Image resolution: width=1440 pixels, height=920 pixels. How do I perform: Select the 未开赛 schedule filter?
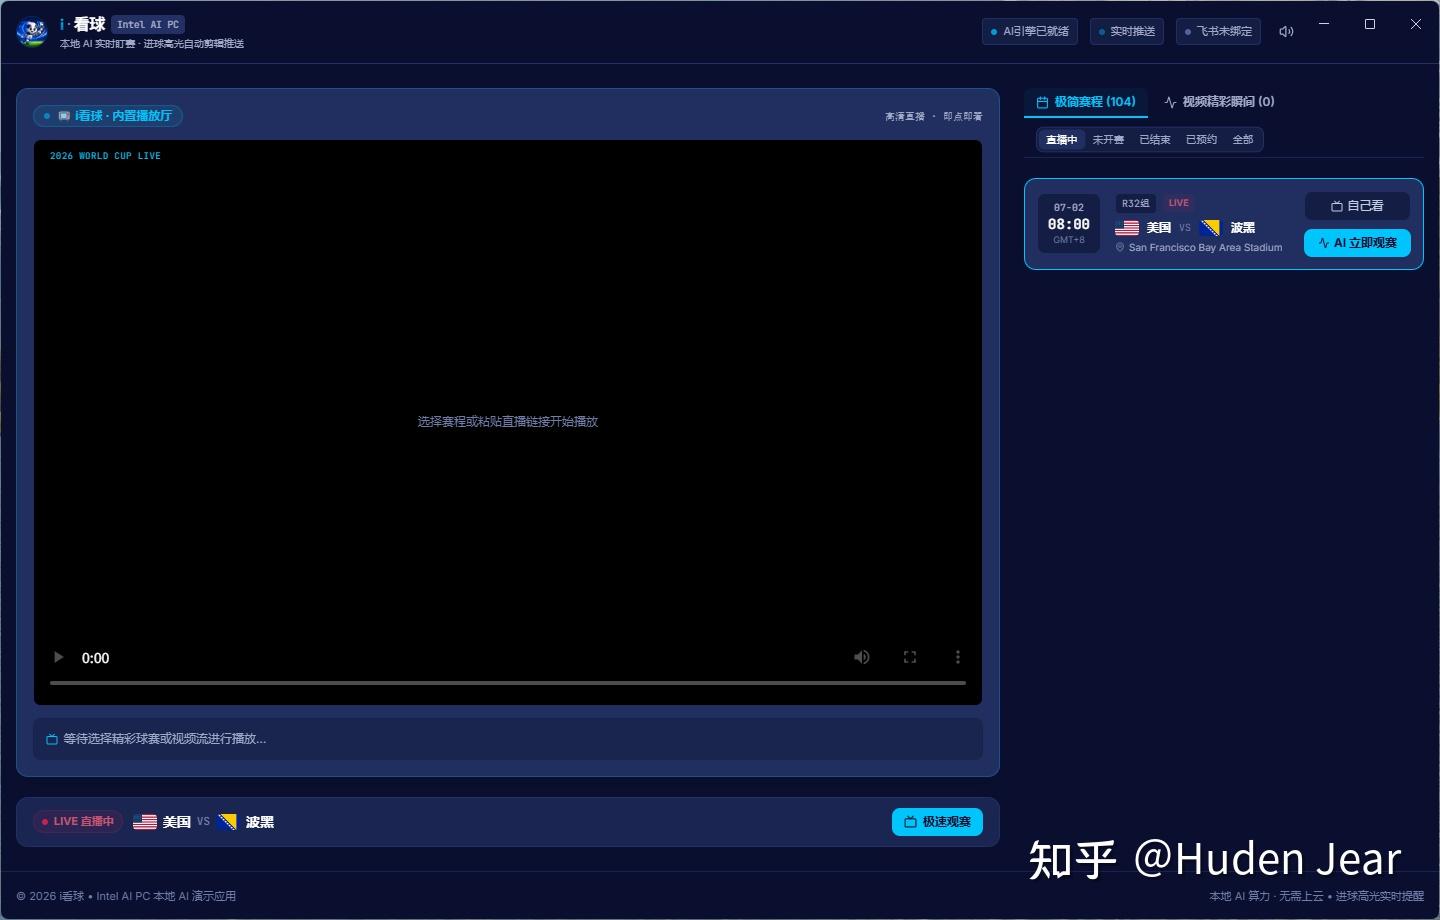1108,140
